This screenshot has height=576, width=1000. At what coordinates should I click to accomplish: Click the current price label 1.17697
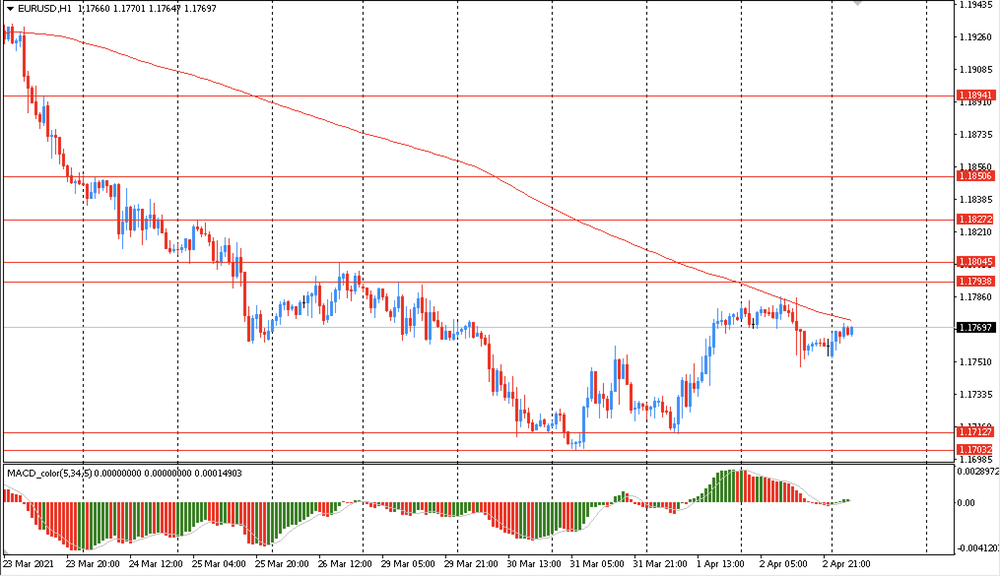pos(976,327)
